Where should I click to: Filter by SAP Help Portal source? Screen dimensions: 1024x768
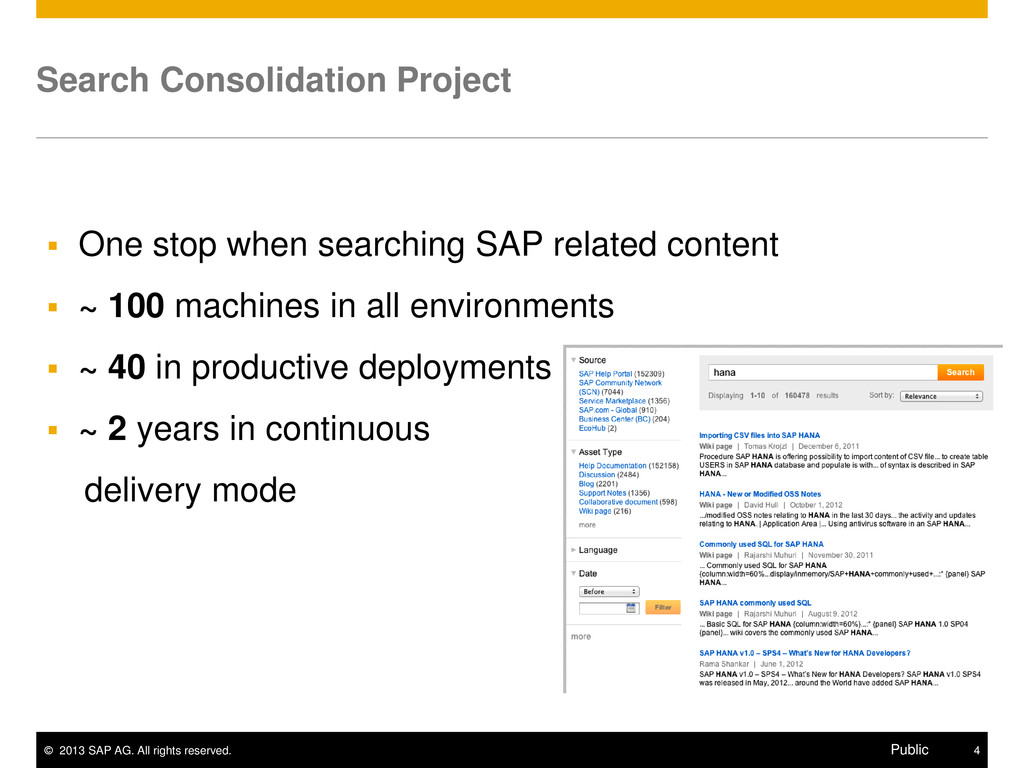605,374
